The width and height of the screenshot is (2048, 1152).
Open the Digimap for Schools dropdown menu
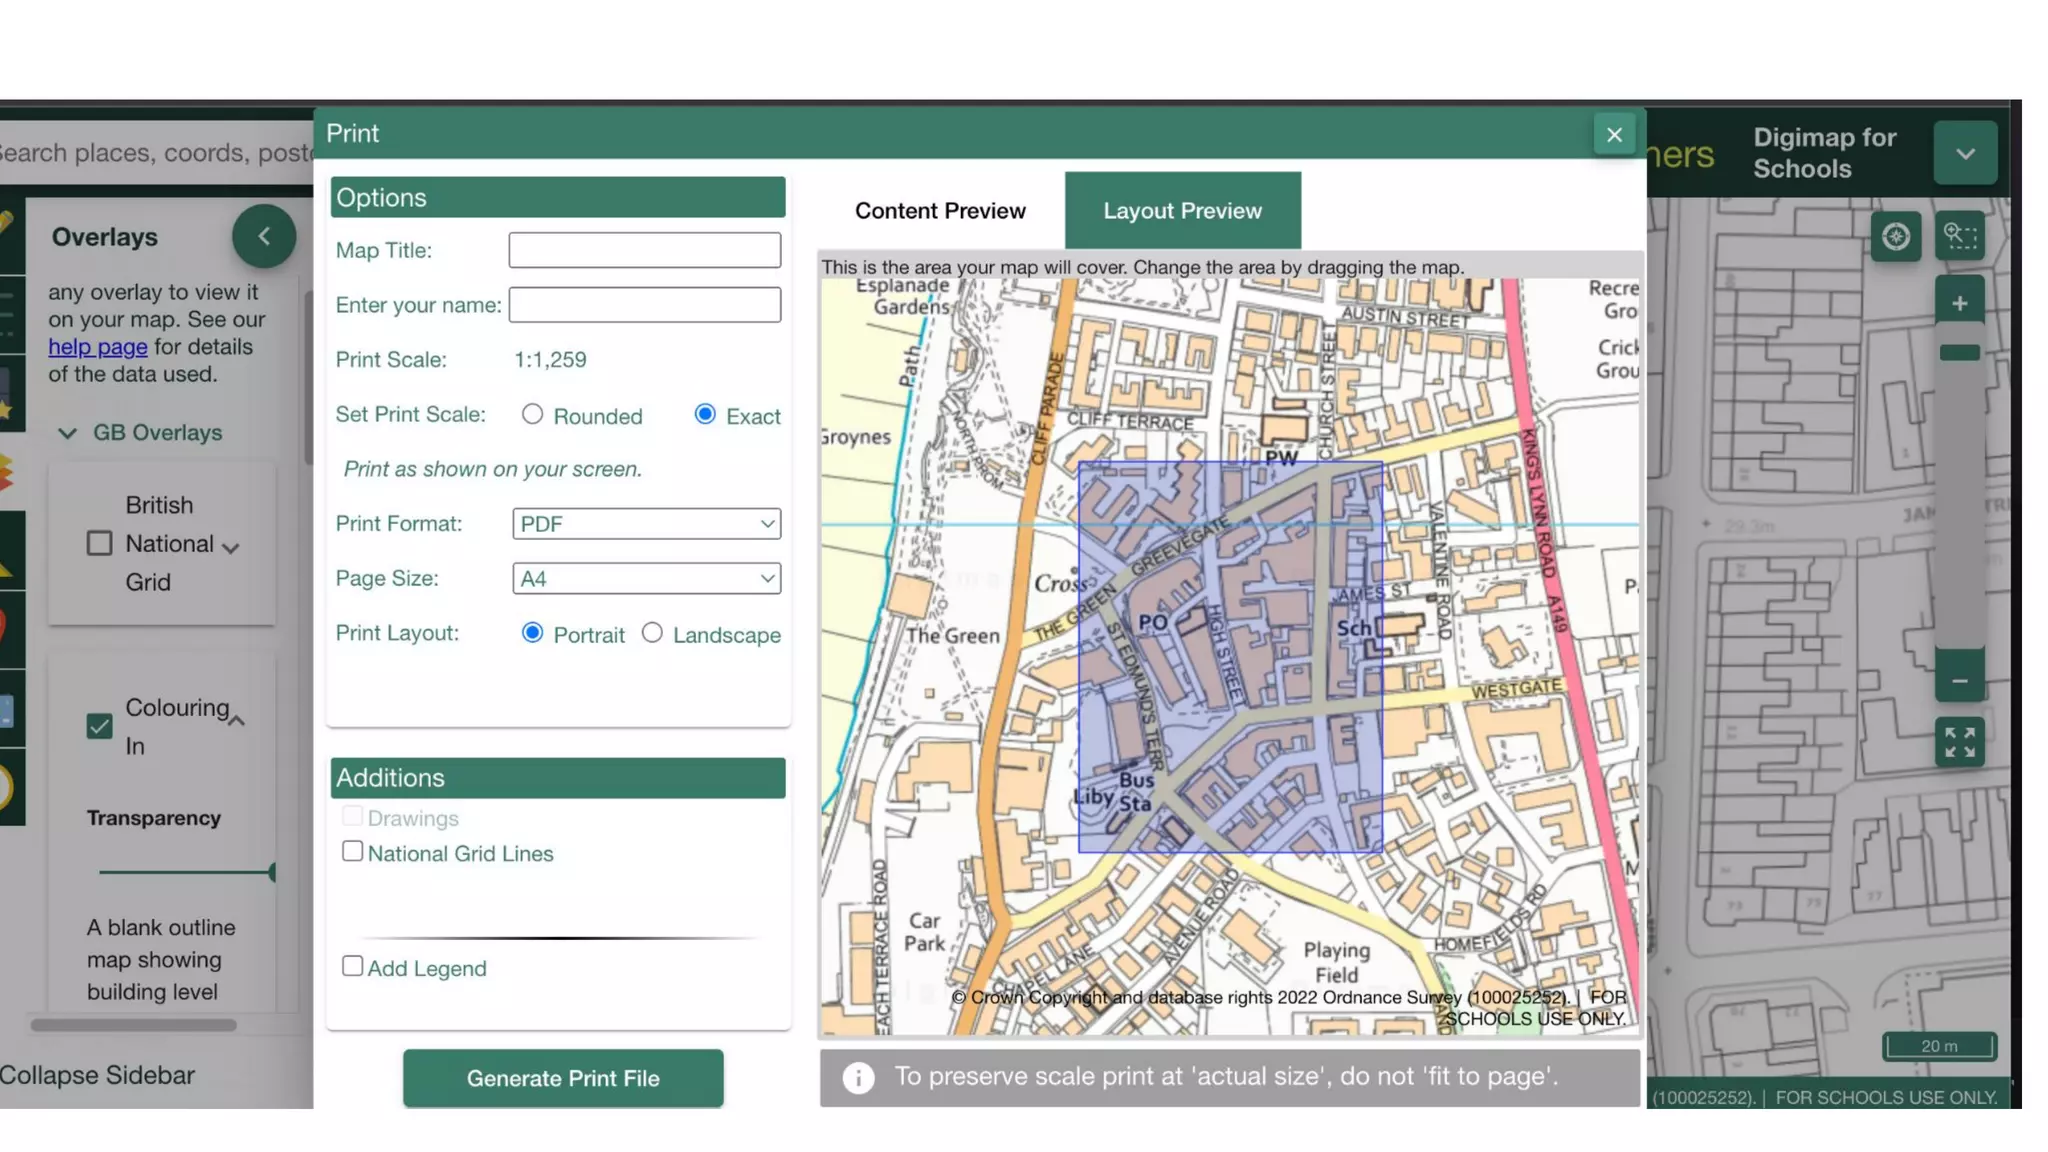[1964, 154]
